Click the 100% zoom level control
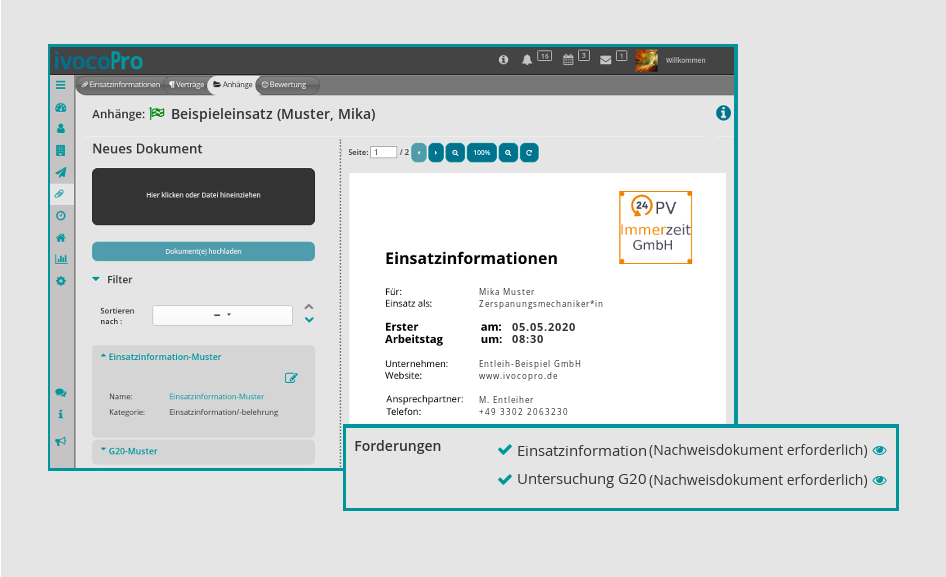The width and height of the screenshot is (946, 577). tap(481, 152)
